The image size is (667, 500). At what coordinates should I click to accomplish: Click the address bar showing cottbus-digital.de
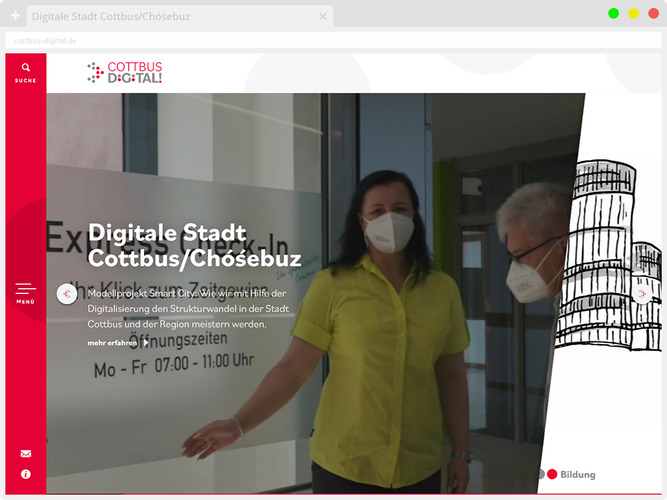point(300,41)
